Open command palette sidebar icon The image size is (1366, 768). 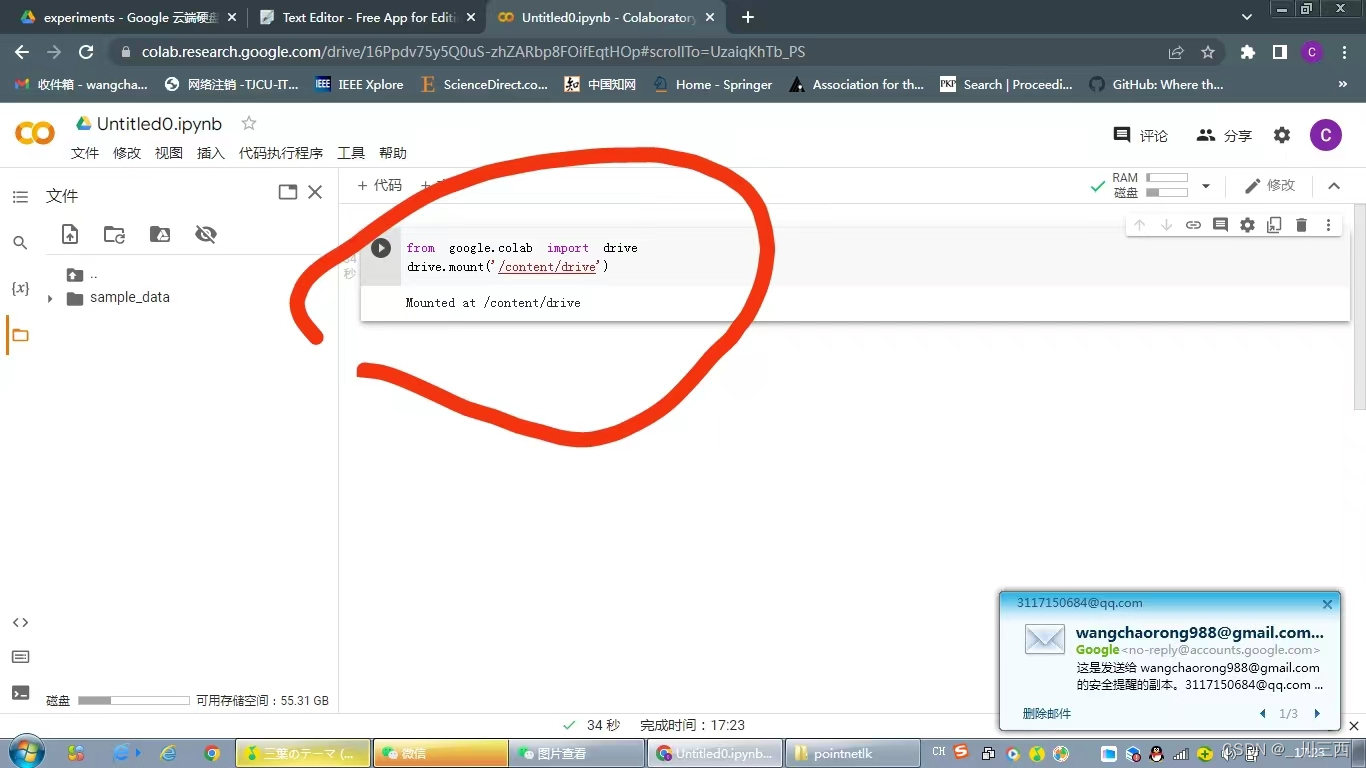pos(20,657)
